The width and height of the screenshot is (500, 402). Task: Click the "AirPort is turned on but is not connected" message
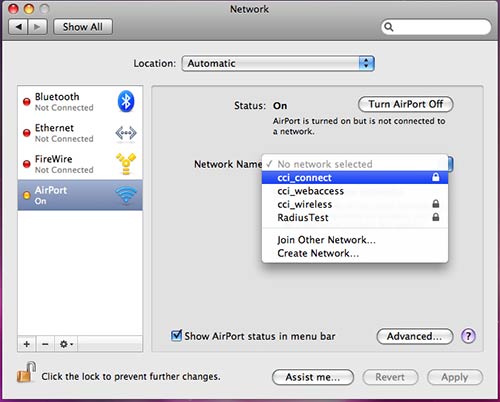click(359, 126)
